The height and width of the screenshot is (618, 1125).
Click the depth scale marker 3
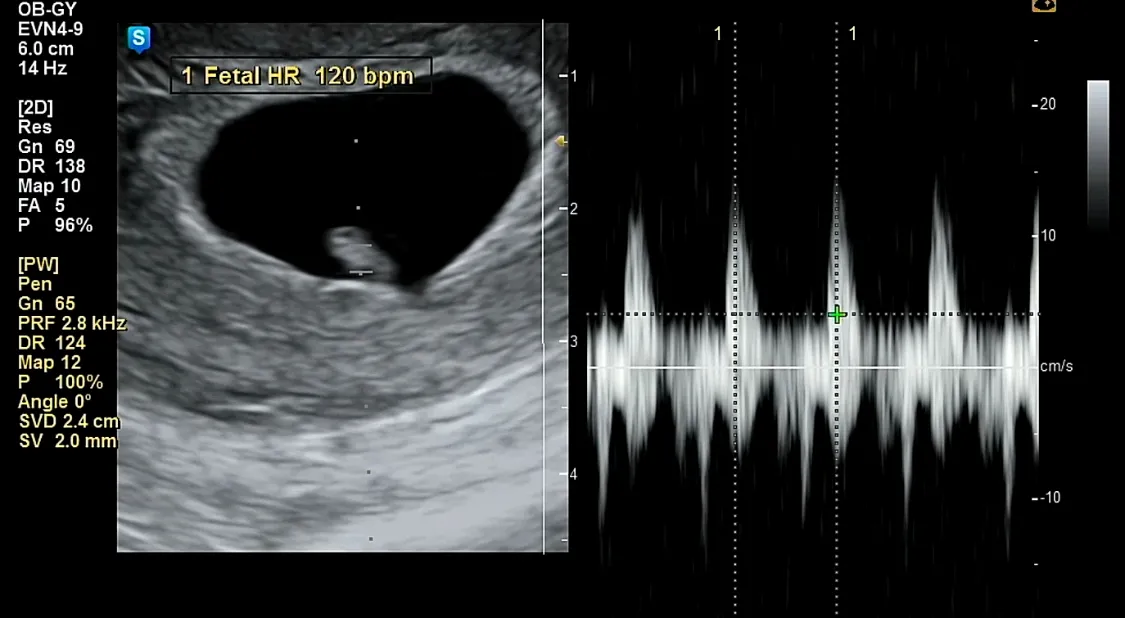pos(573,341)
